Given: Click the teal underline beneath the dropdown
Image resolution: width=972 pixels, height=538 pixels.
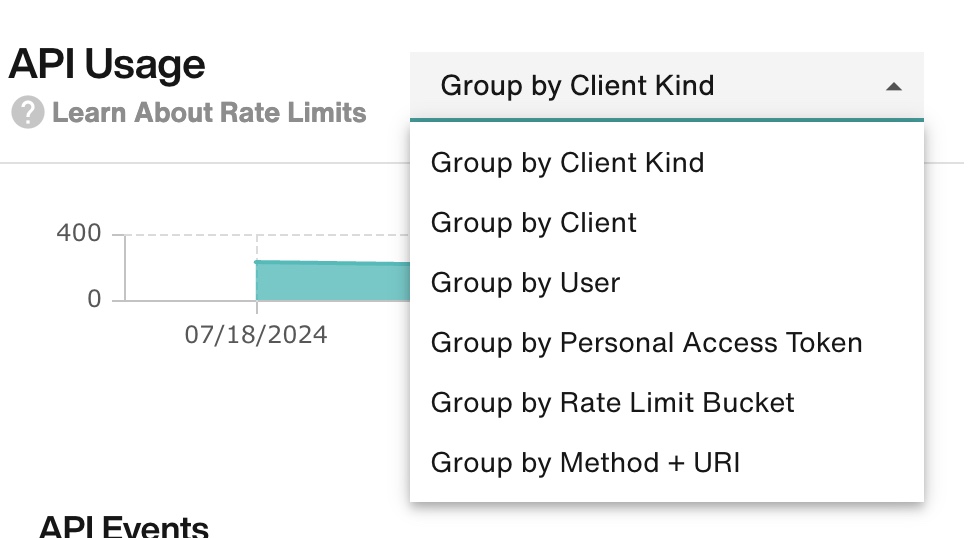Looking at the screenshot, I should pos(667,120).
